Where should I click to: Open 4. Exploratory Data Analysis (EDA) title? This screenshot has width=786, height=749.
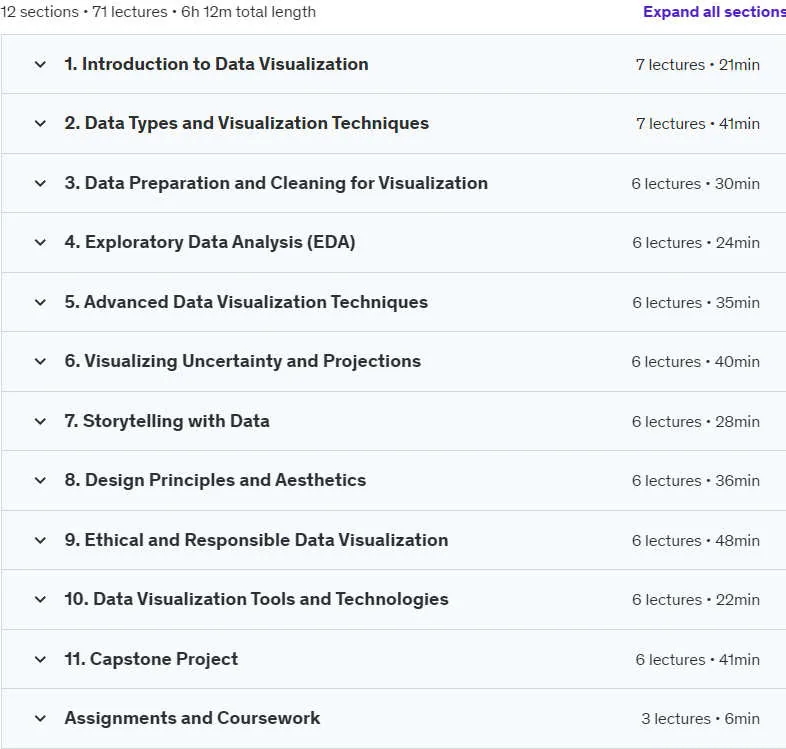210,242
